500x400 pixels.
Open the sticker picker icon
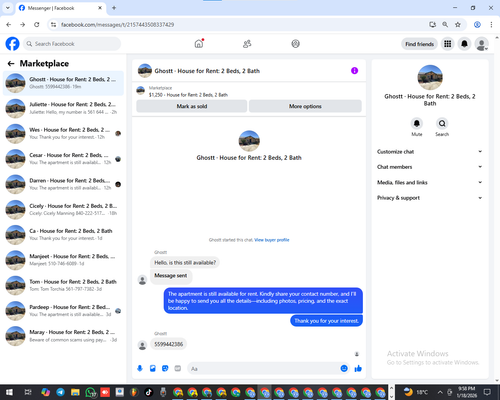coord(165,368)
